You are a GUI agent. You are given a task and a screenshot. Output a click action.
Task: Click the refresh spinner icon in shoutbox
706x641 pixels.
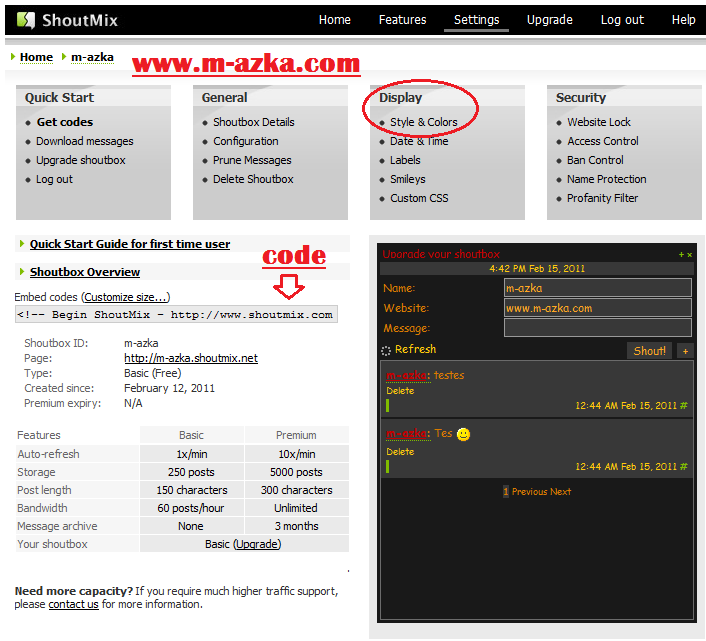coord(386,350)
